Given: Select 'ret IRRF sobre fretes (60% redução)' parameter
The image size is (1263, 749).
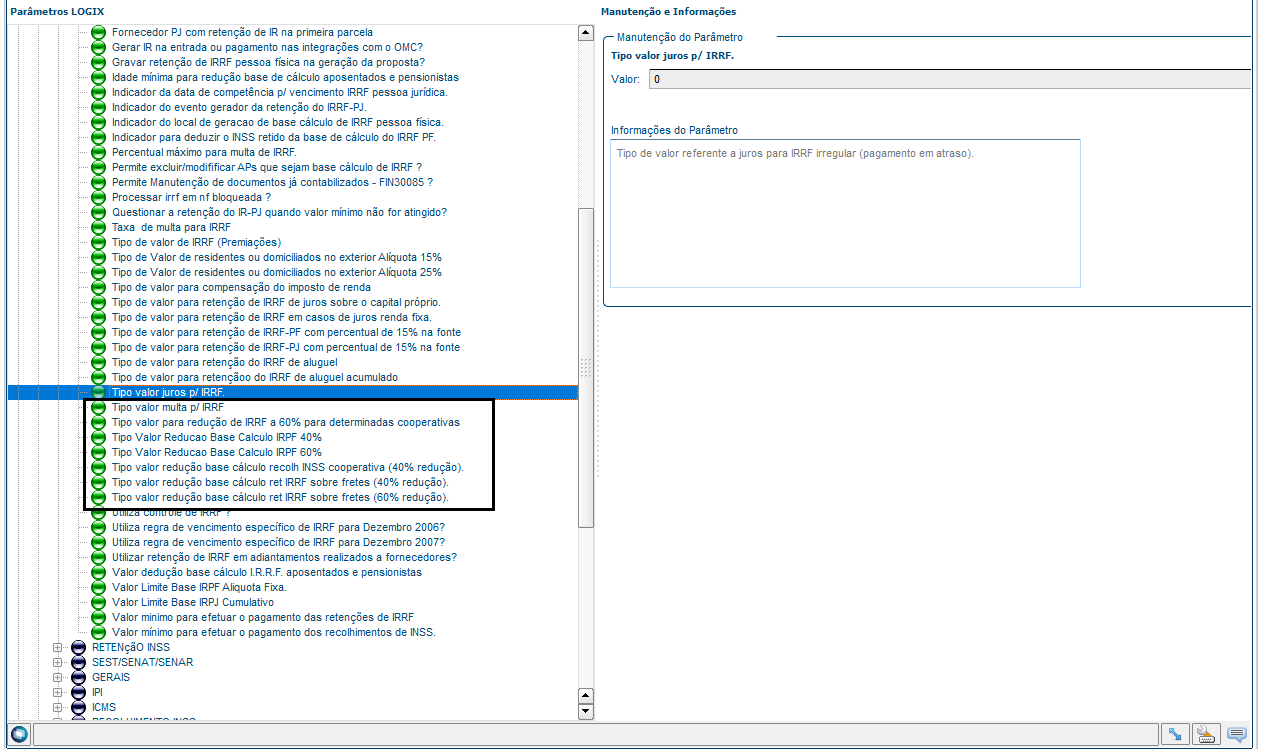Looking at the screenshot, I should [280, 497].
